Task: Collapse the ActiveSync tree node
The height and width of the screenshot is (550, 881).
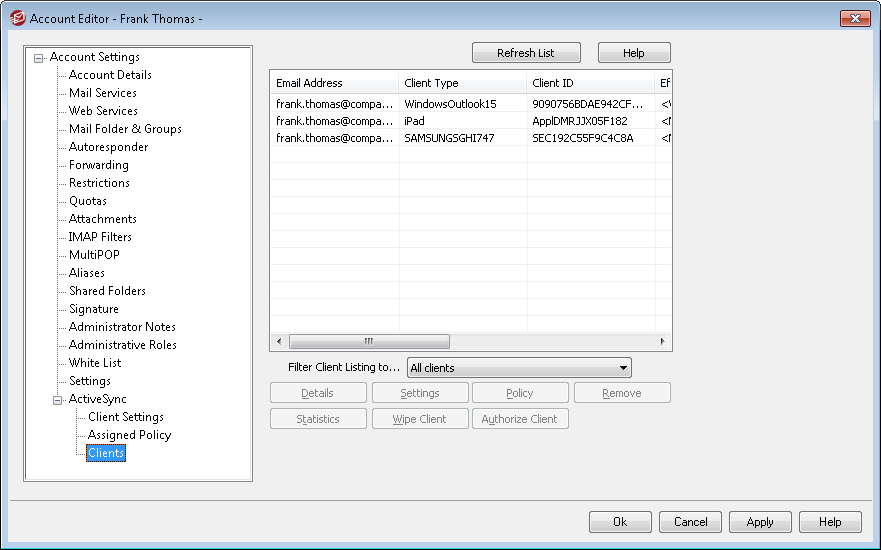Action: 58,399
